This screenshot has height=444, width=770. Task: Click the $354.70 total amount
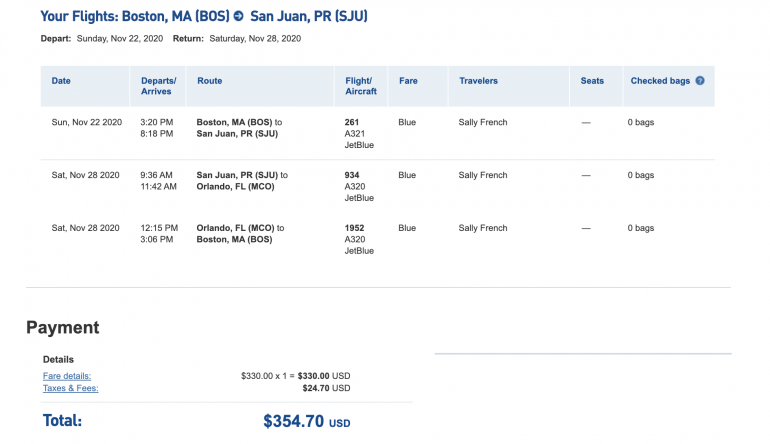coord(294,421)
